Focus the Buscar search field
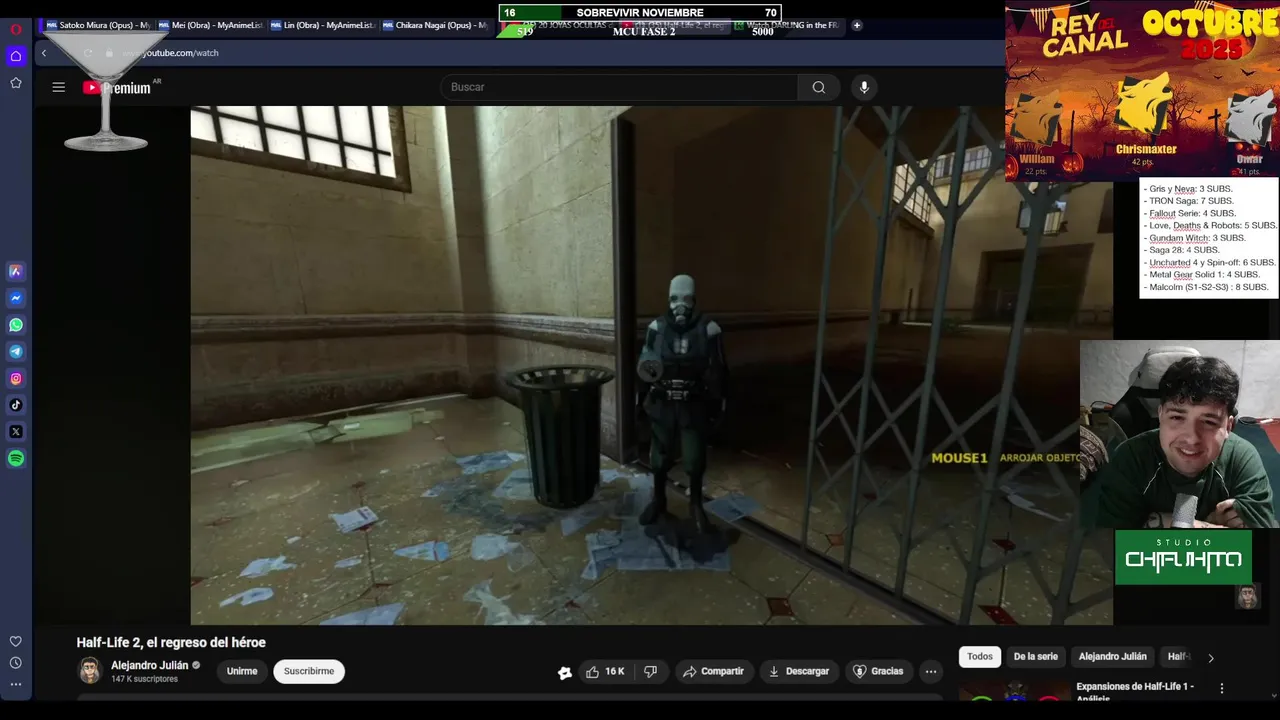The width and height of the screenshot is (1280, 720). [619, 87]
